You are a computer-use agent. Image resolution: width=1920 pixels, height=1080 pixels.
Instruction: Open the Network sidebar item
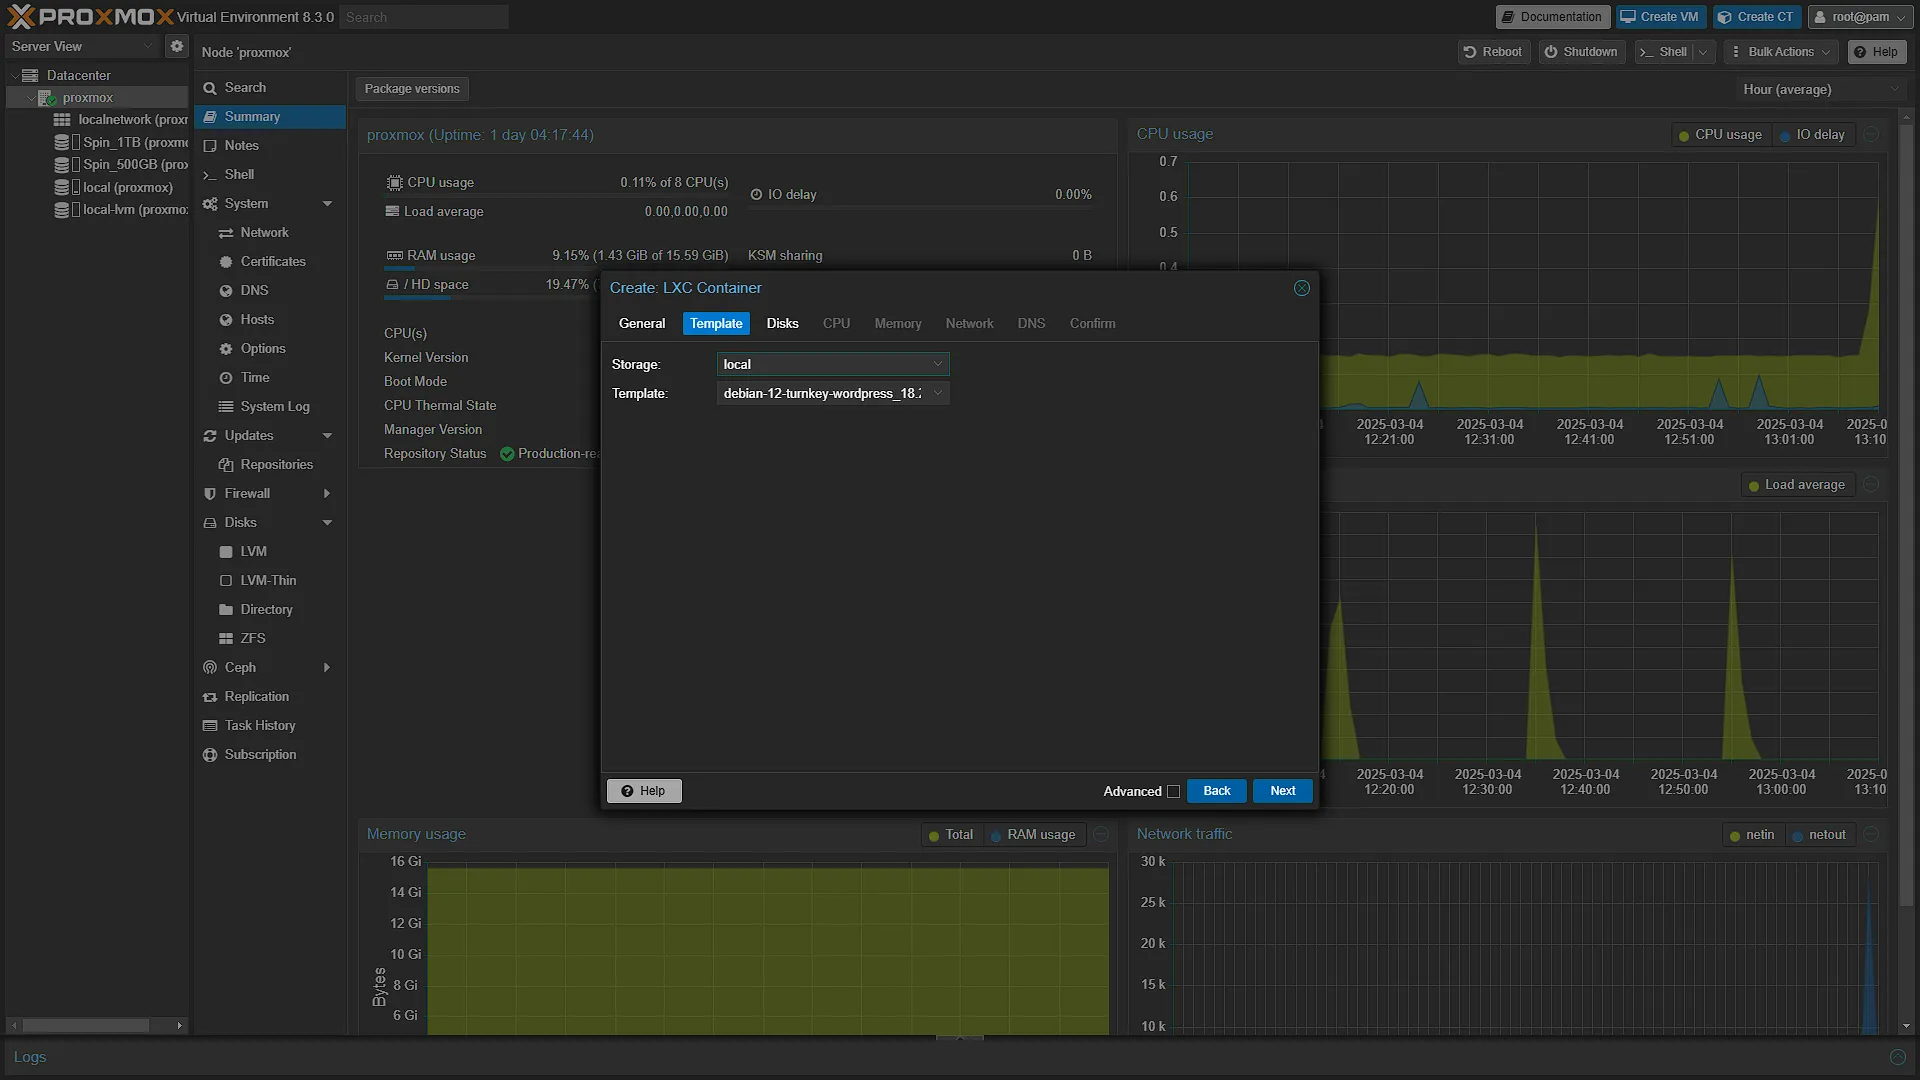pyautogui.click(x=264, y=232)
